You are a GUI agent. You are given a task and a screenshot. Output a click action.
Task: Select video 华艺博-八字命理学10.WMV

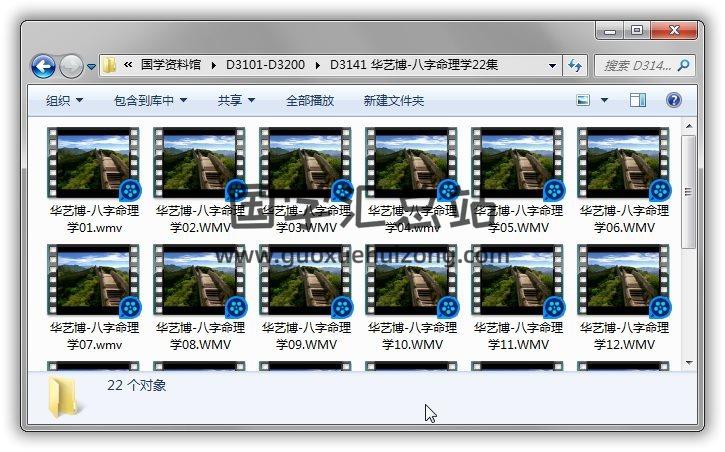(x=412, y=298)
